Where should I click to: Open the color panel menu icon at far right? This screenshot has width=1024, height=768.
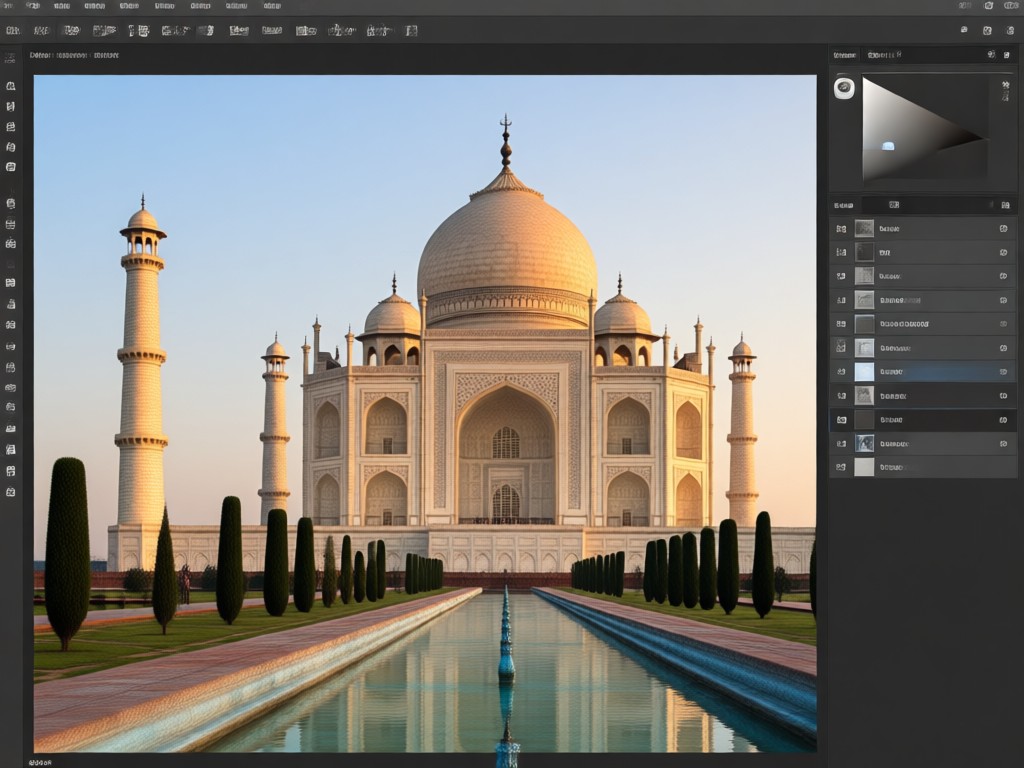click(1007, 56)
